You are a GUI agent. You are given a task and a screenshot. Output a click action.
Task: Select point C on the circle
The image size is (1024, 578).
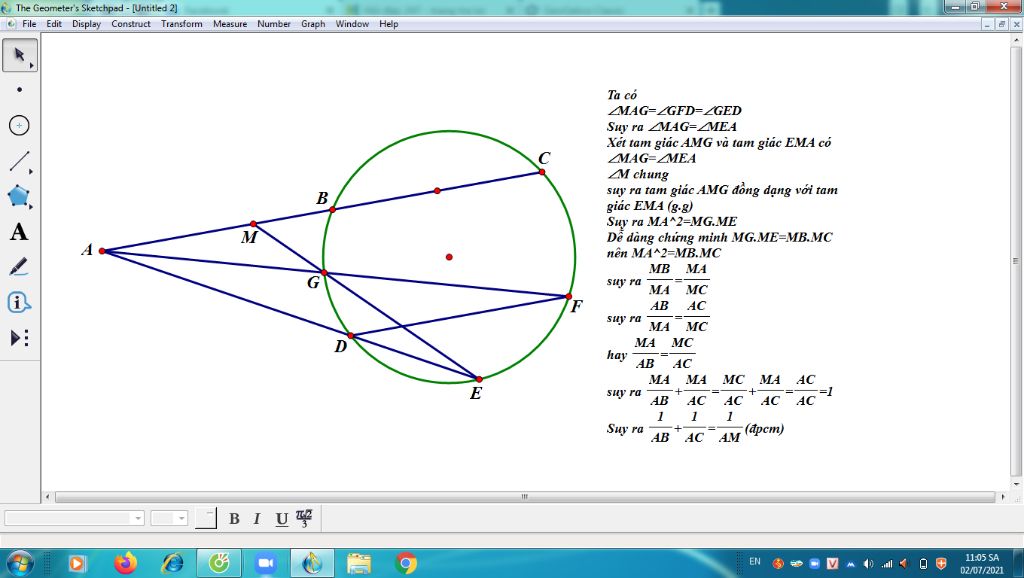[x=542, y=172]
